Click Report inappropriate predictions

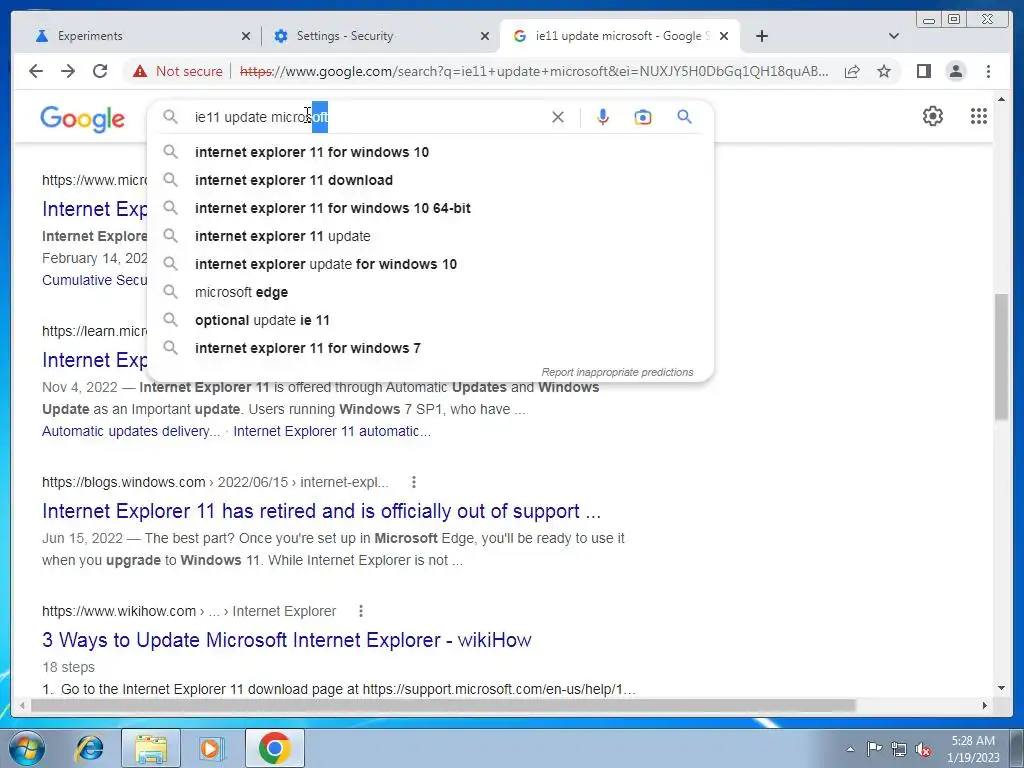(617, 372)
